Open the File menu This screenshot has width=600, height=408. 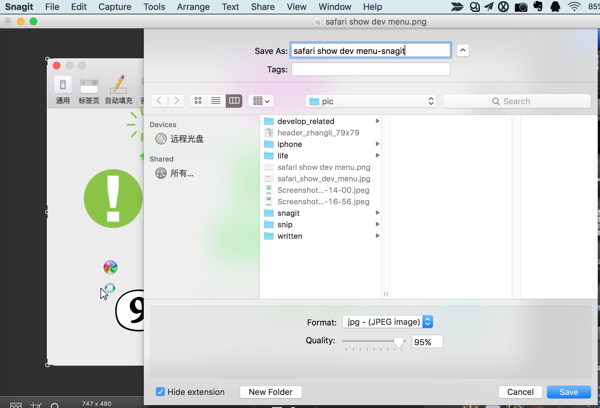click(52, 7)
